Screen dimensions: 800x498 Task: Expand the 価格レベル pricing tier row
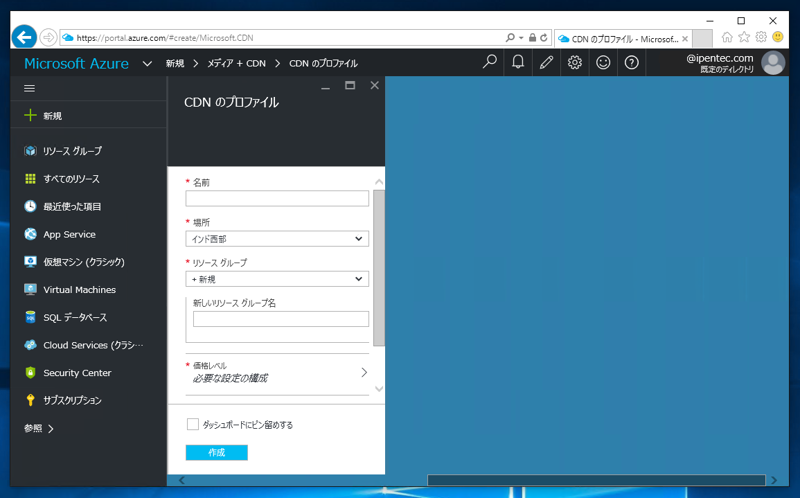click(x=277, y=372)
